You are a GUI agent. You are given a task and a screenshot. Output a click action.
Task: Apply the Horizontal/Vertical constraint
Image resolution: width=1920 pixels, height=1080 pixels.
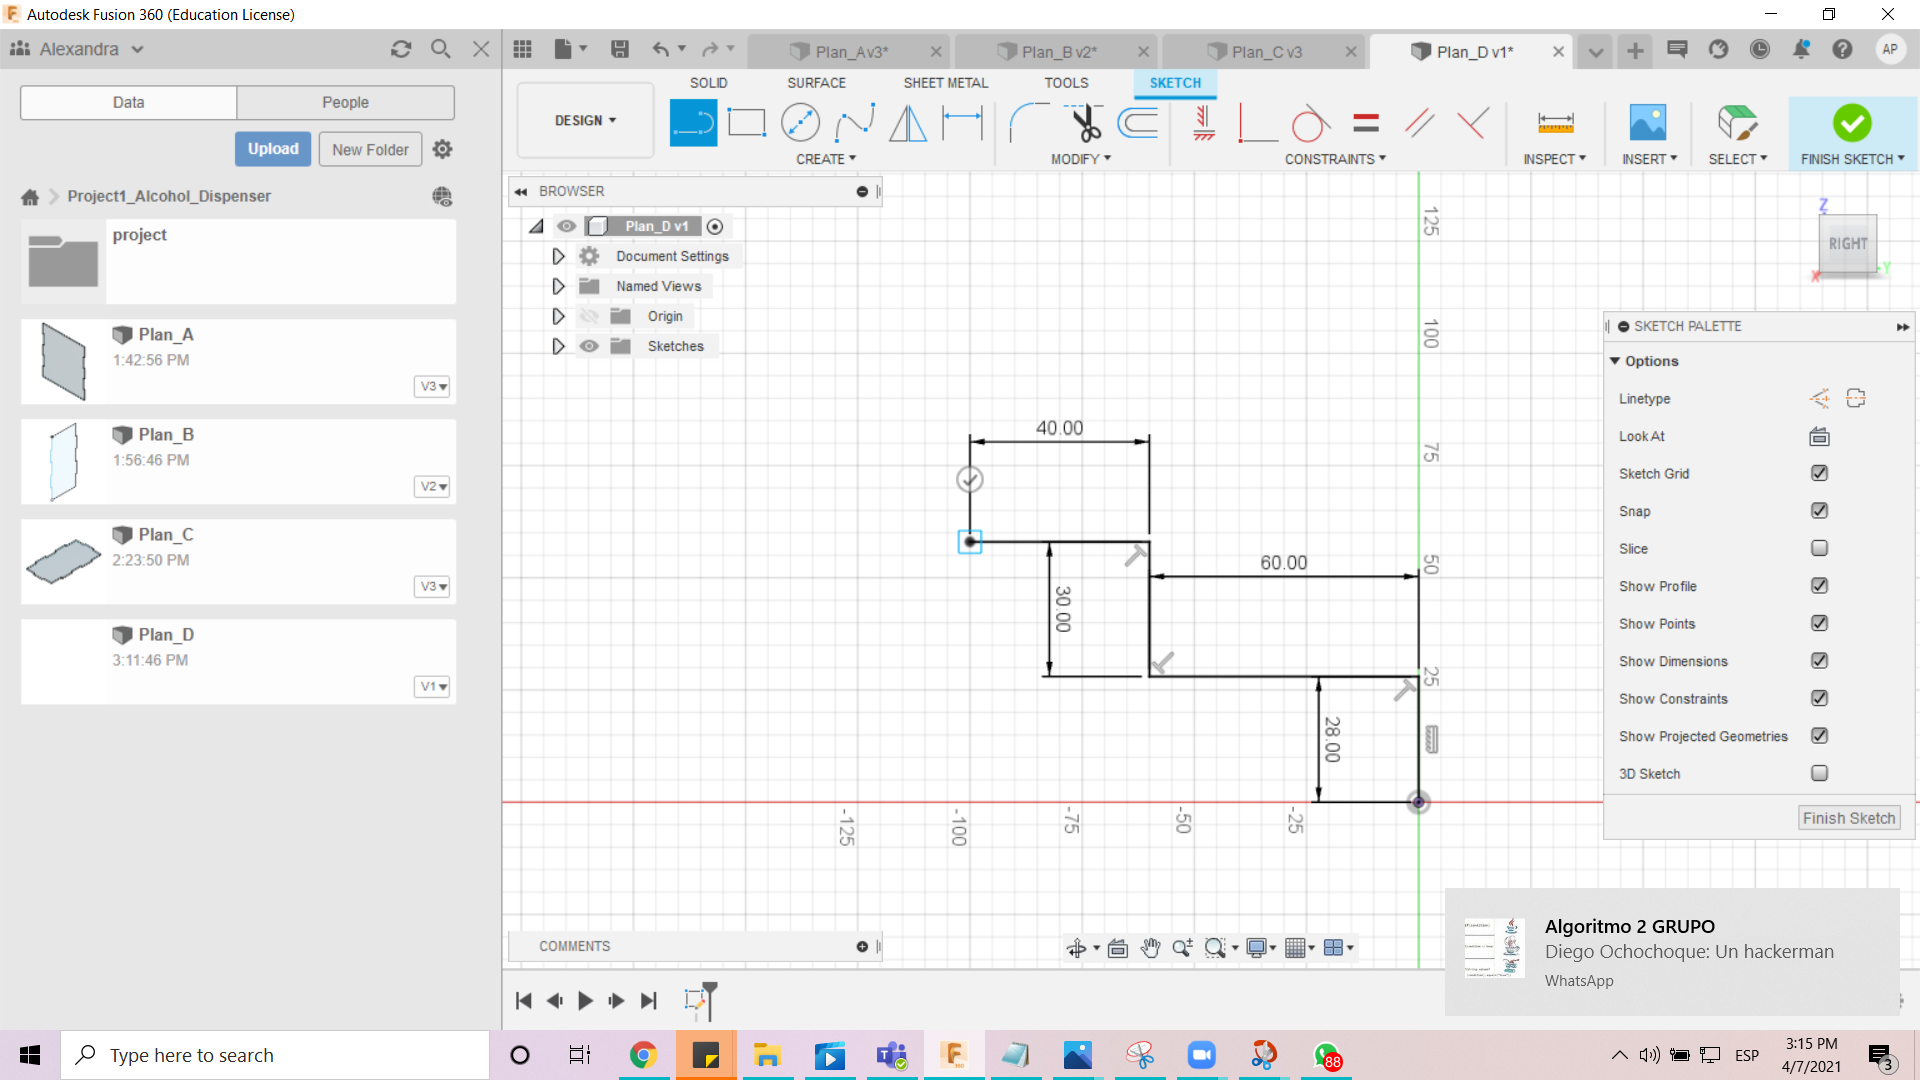click(x=1204, y=123)
